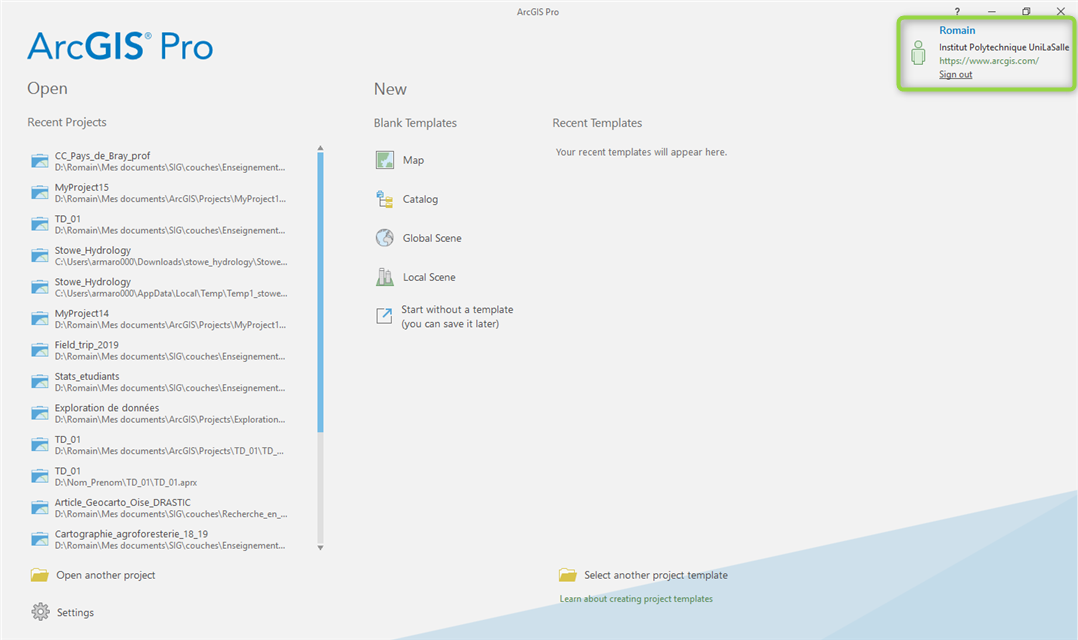
Task: Open Learn about creating project templates link
Action: click(x=636, y=599)
